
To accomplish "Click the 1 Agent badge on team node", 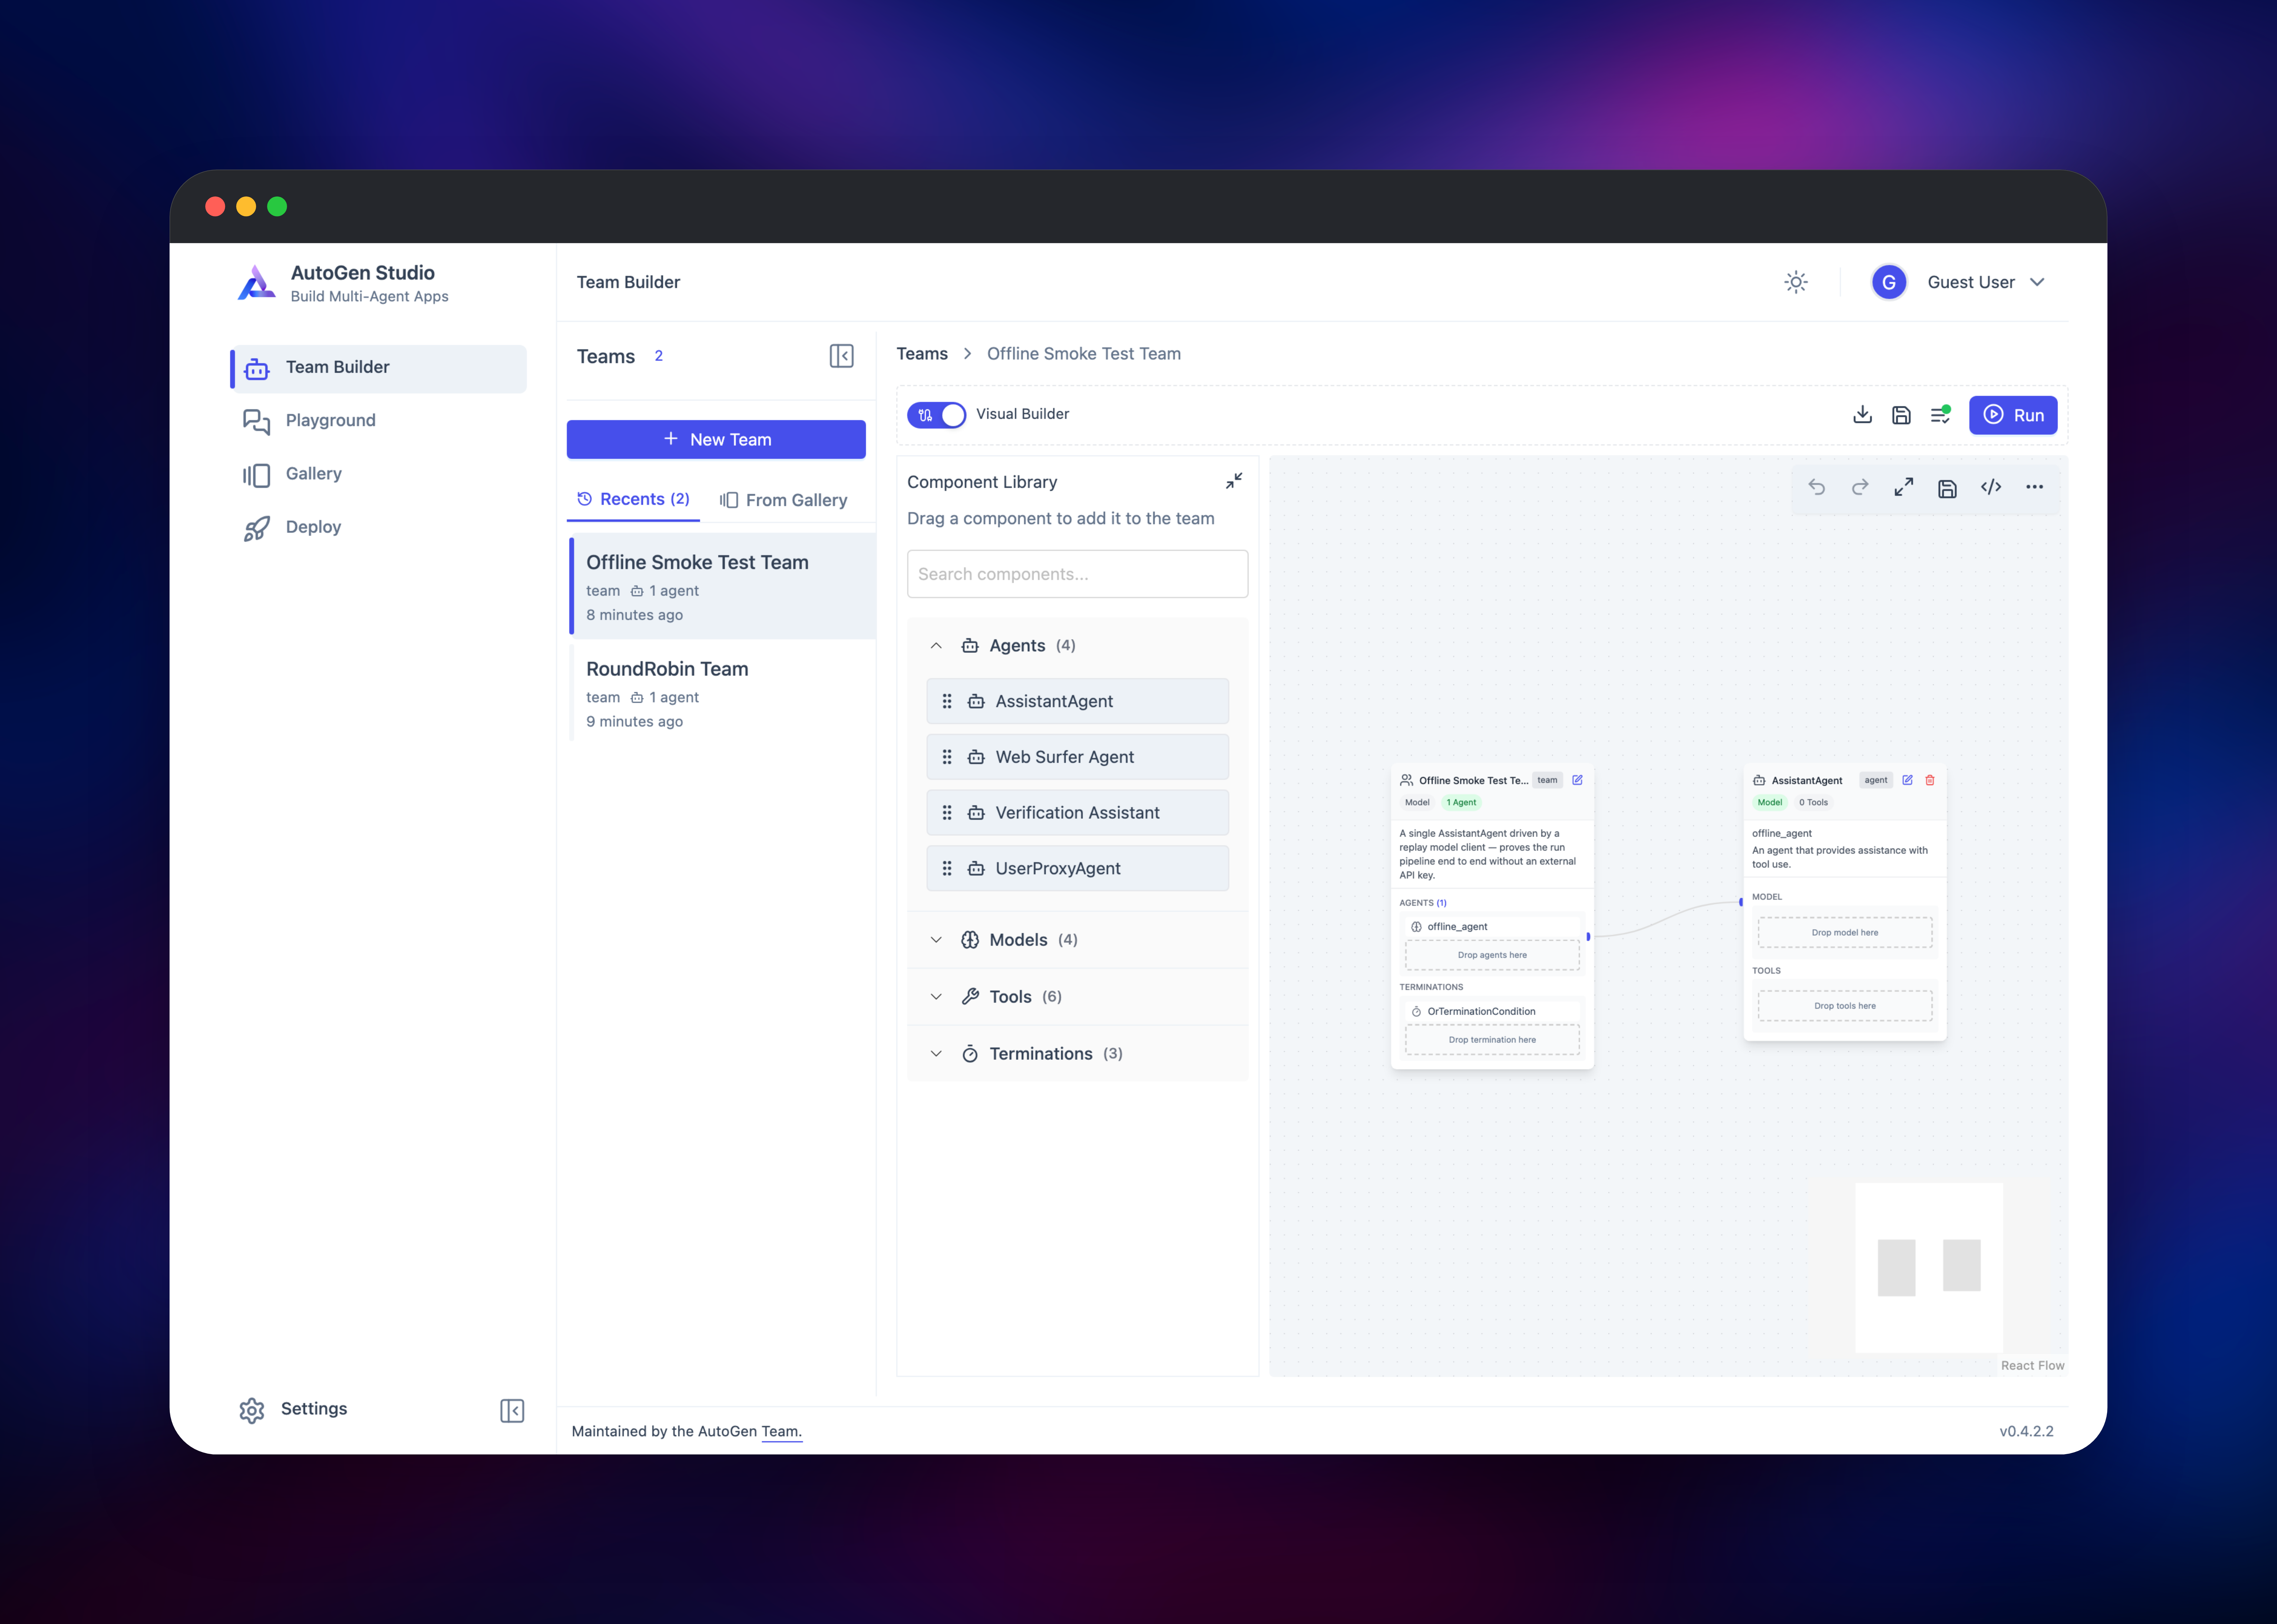I will point(1461,802).
